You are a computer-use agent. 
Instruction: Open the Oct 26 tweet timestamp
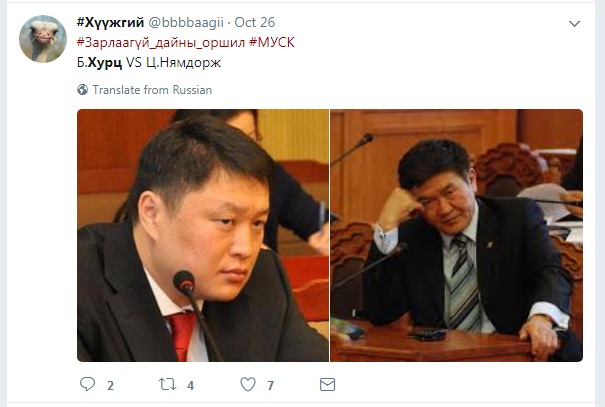(255, 22)
